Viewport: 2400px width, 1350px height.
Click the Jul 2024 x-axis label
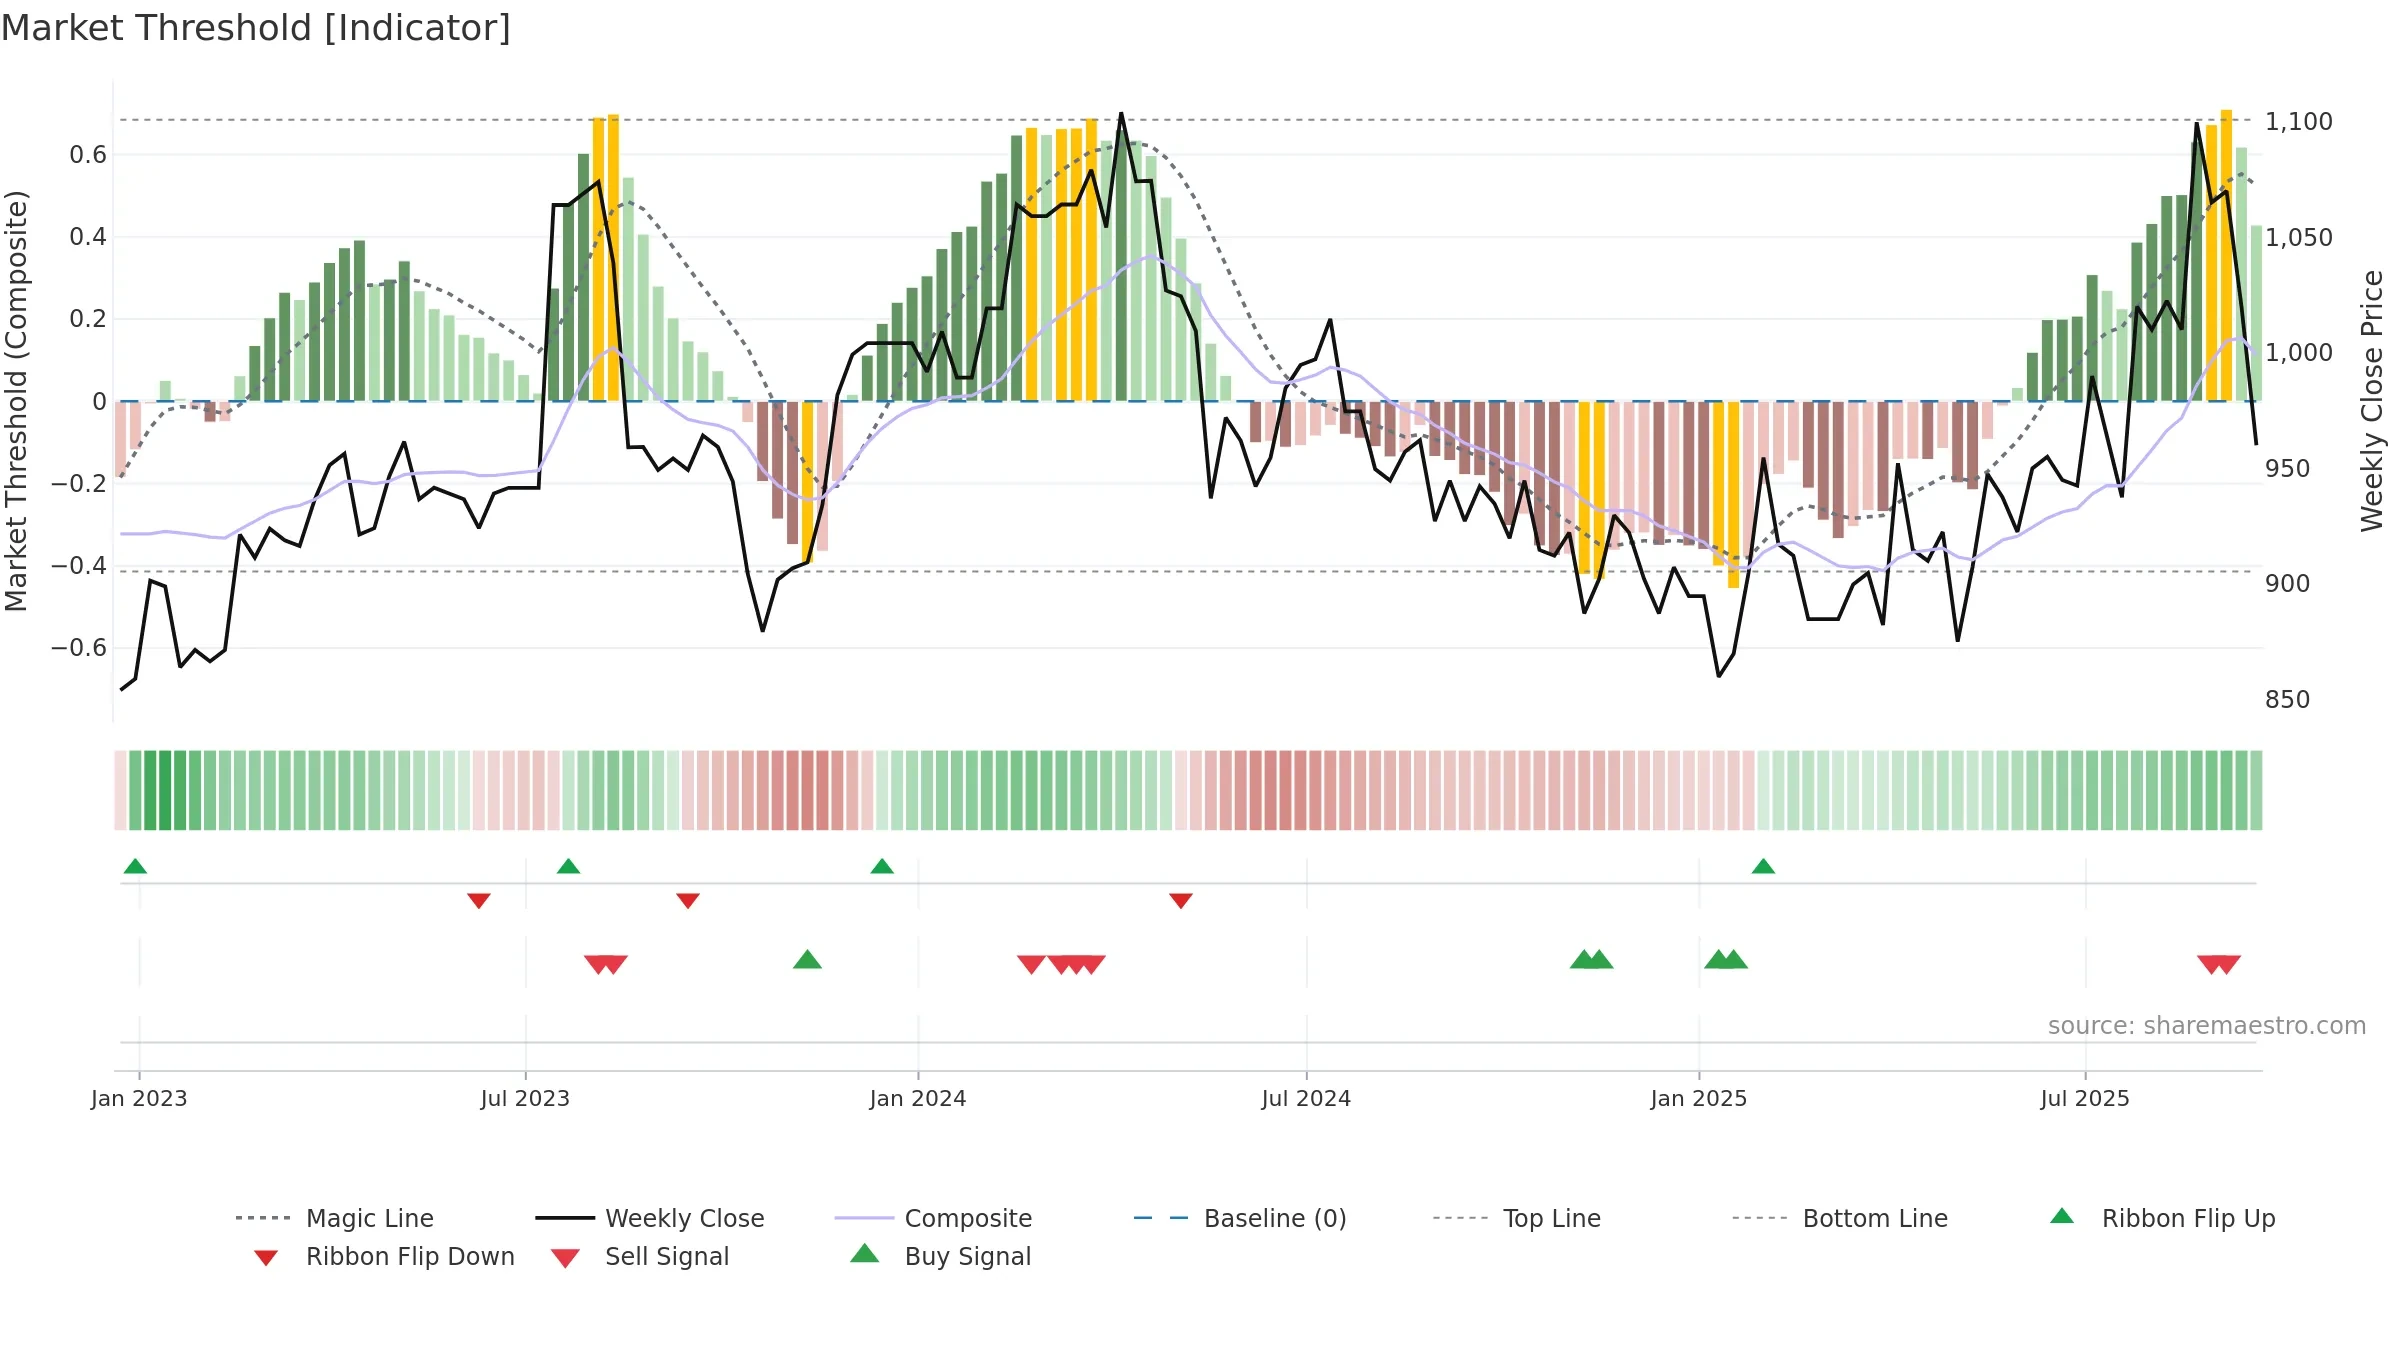[x=1306, y=1098]
